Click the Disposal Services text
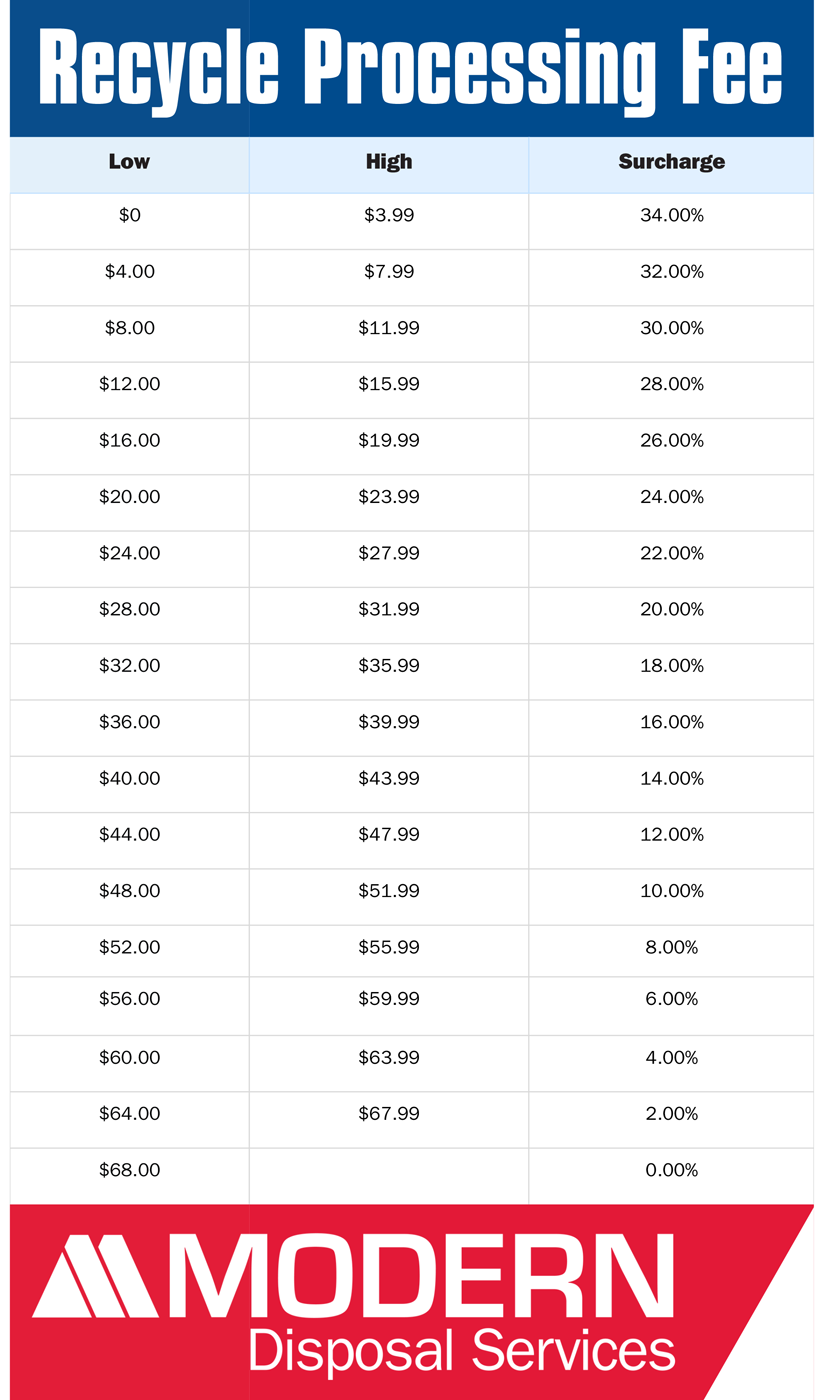 pyautogui.click(x=461, y=1349)
